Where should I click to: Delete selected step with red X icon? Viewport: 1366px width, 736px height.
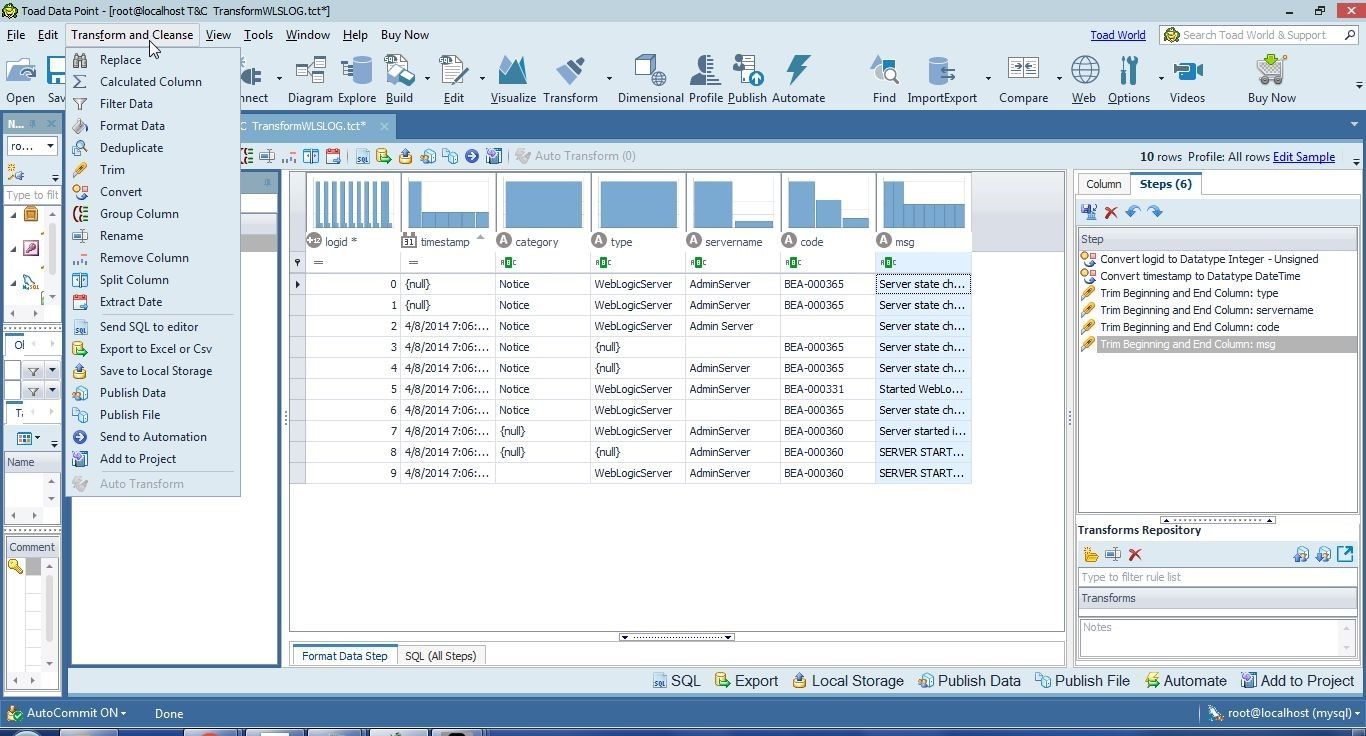point(1111,212)
